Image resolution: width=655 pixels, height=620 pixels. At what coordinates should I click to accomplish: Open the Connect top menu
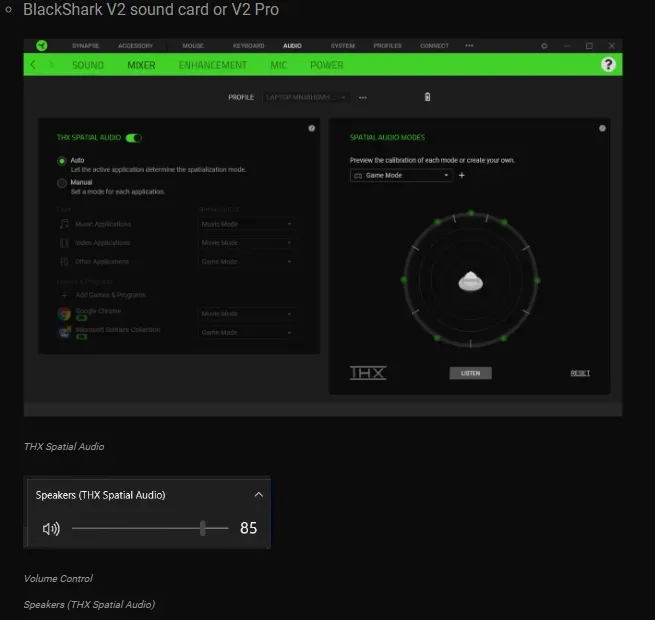[434, 46]
